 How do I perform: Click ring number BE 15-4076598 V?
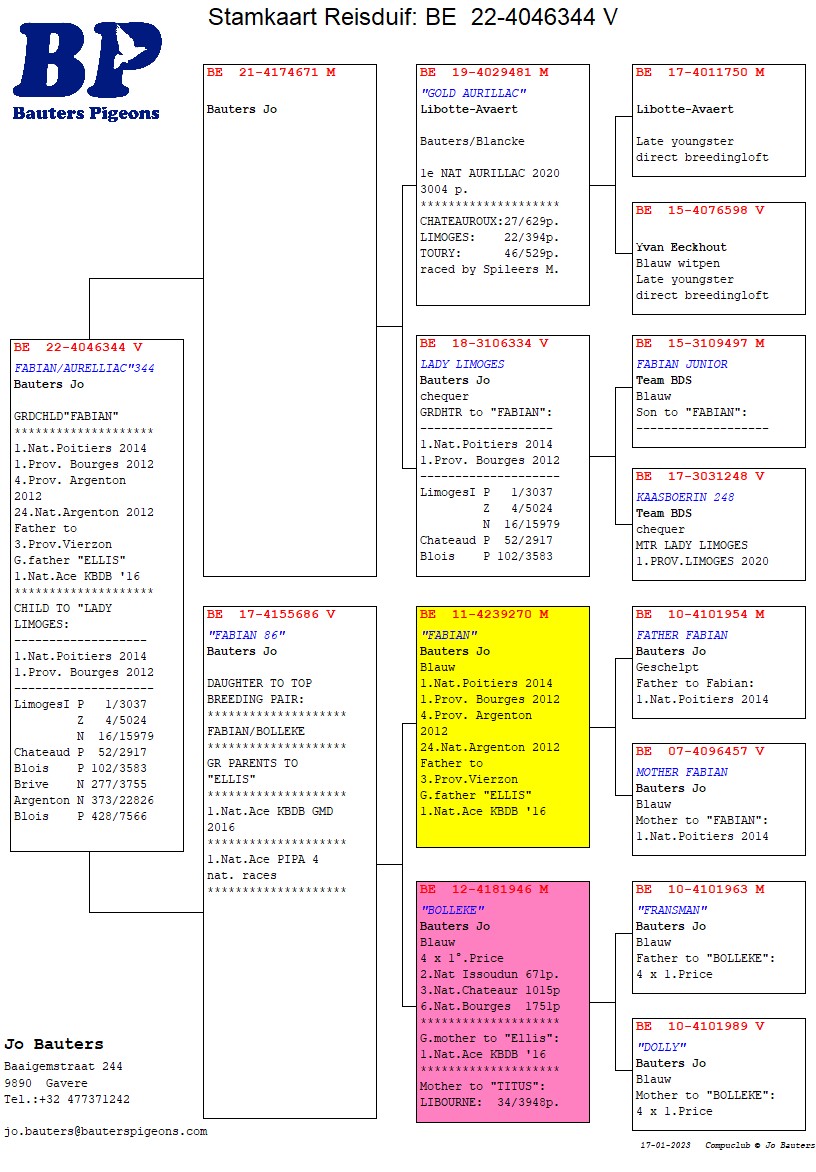coord(700,210)
